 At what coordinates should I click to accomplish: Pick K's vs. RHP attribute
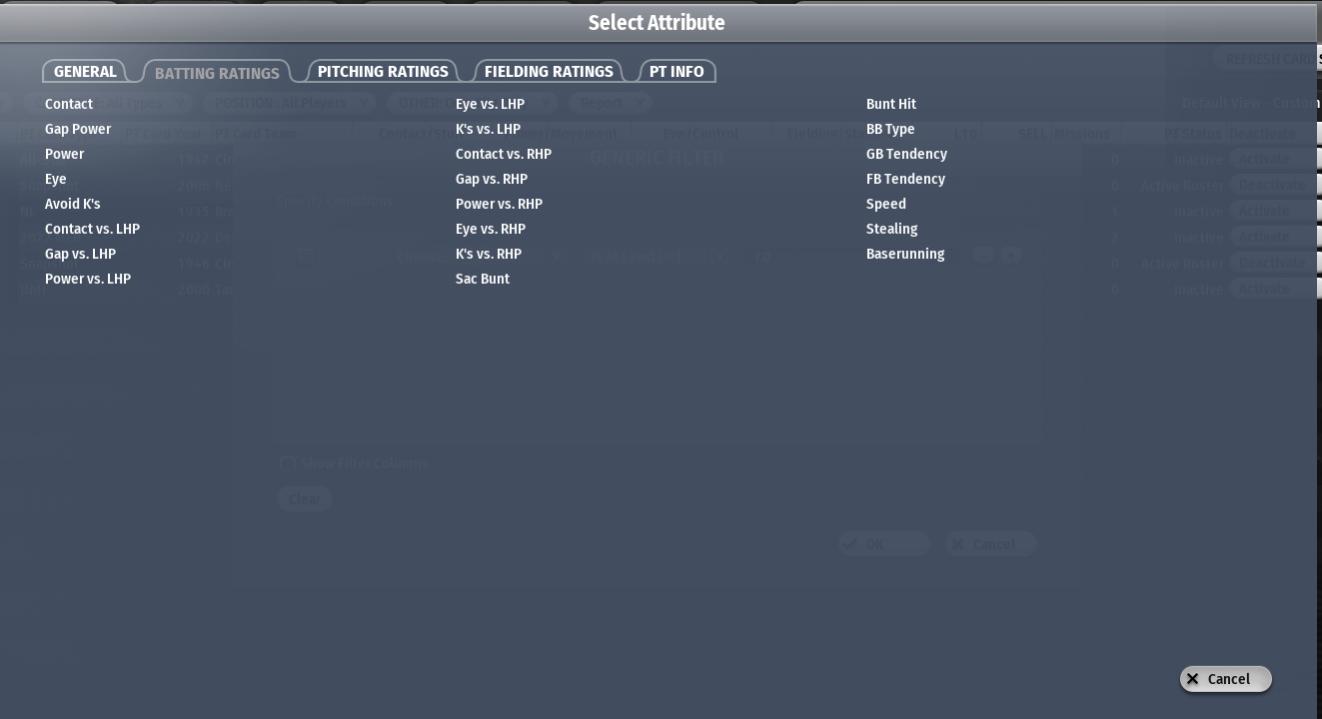pyautogui.click(x=488, y=254)
